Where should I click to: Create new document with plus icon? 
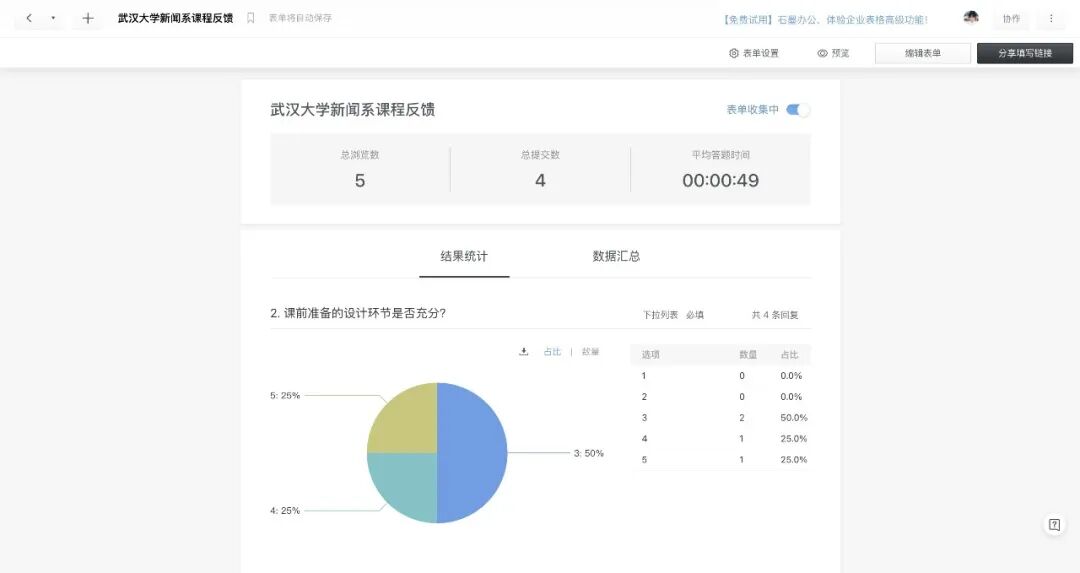tap(87, 18)
